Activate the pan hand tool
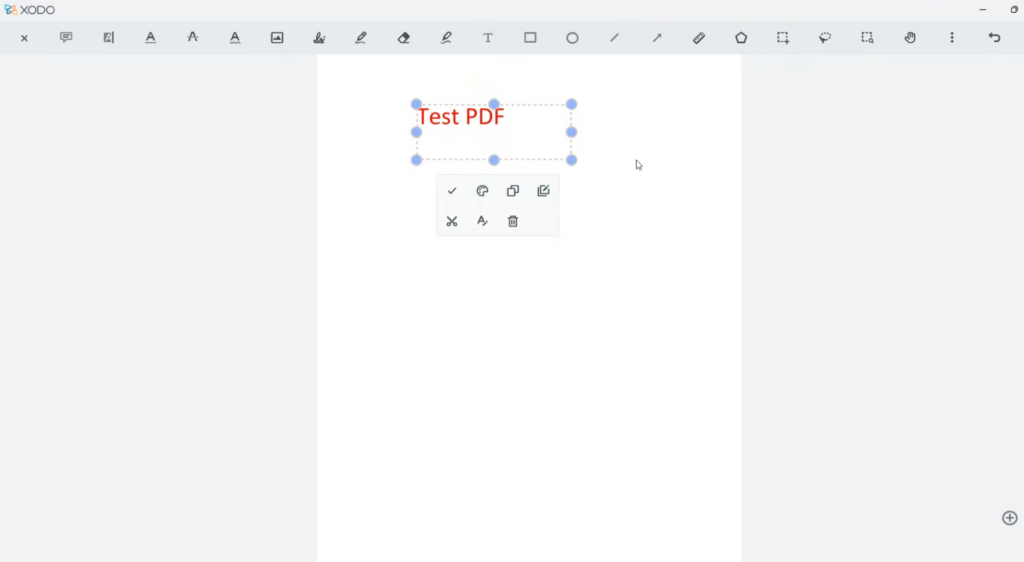Image resolution: width=1024 pixels, height=562 pixels. pos(910,38)
